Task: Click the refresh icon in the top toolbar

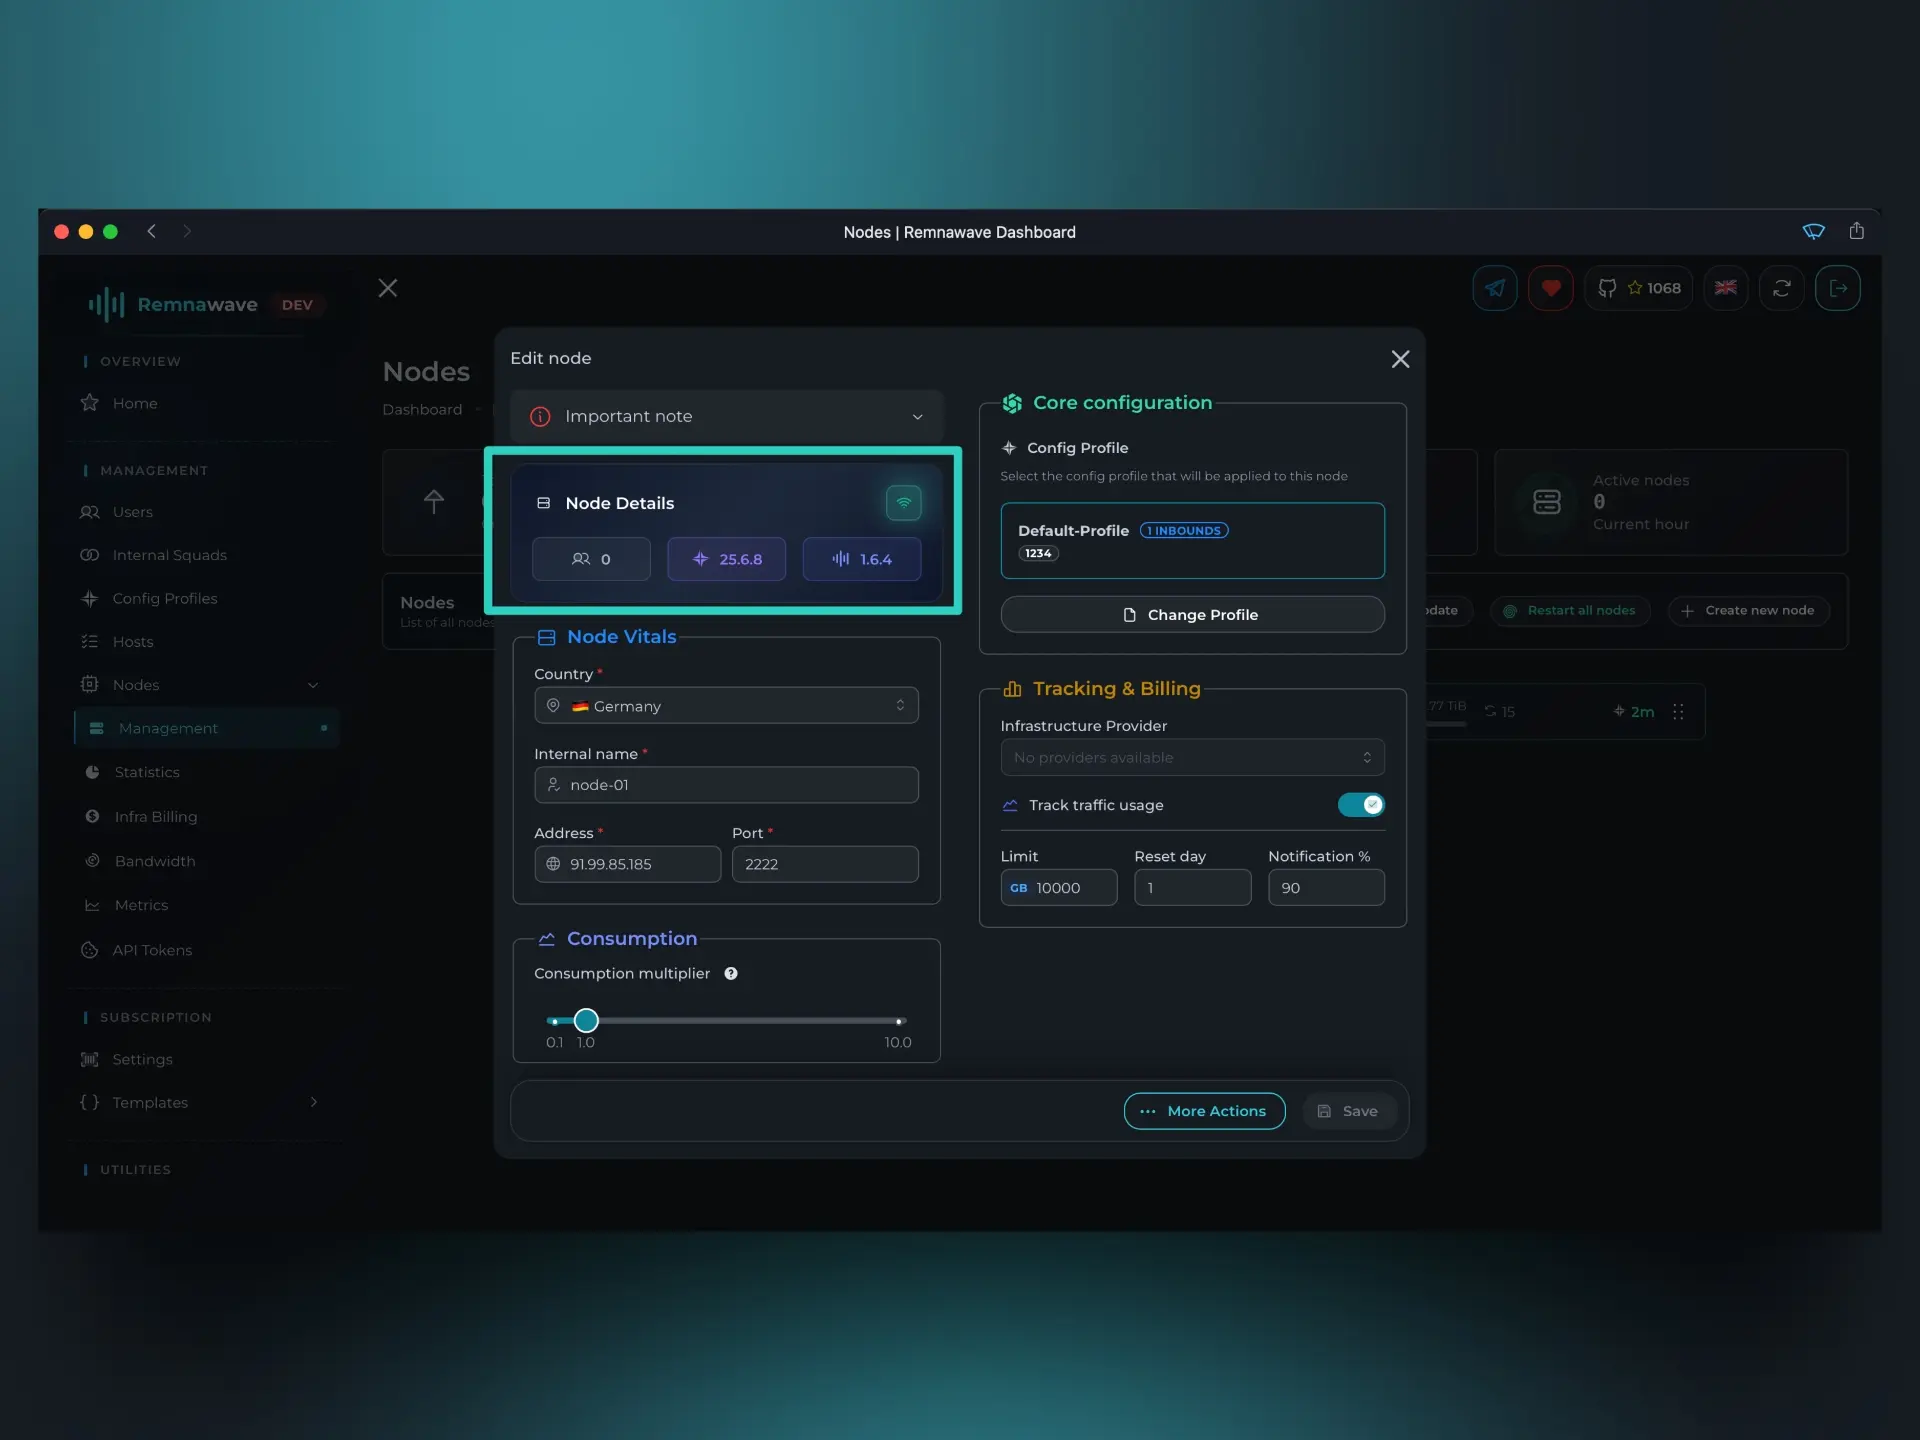Action: (x=1783, y=288)
